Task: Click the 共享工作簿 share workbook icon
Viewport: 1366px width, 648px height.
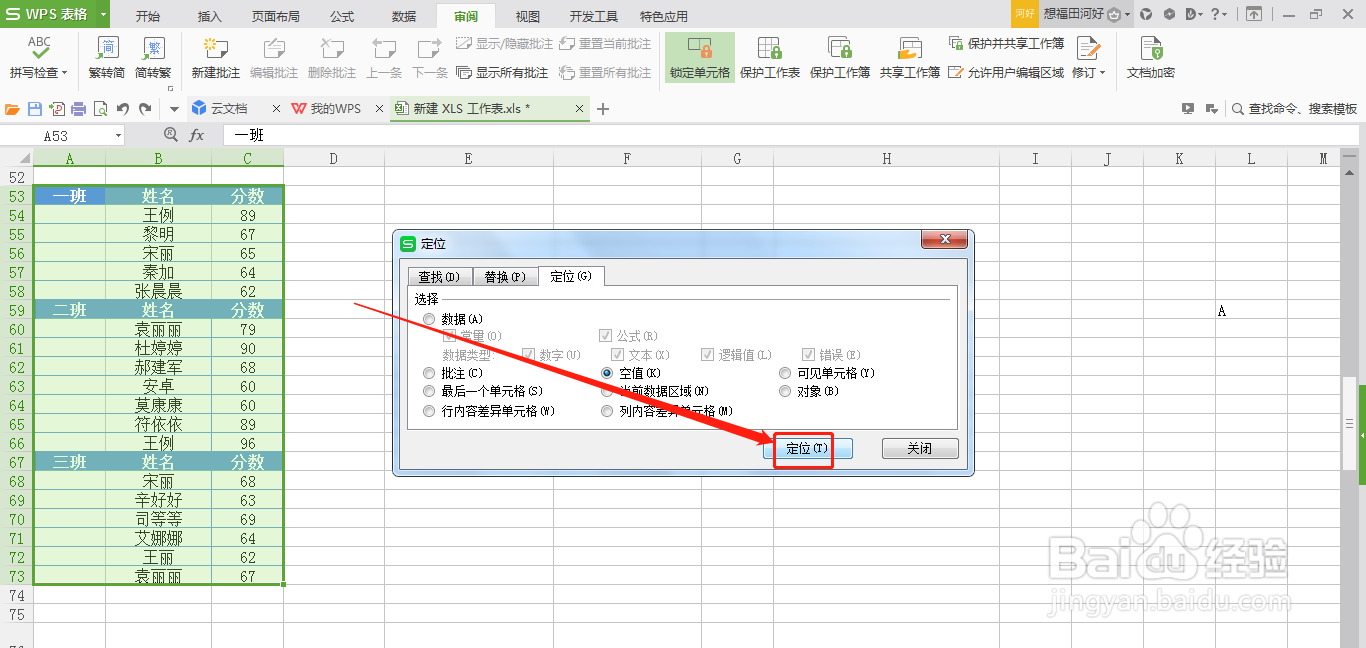Action: tap(908, 57)
